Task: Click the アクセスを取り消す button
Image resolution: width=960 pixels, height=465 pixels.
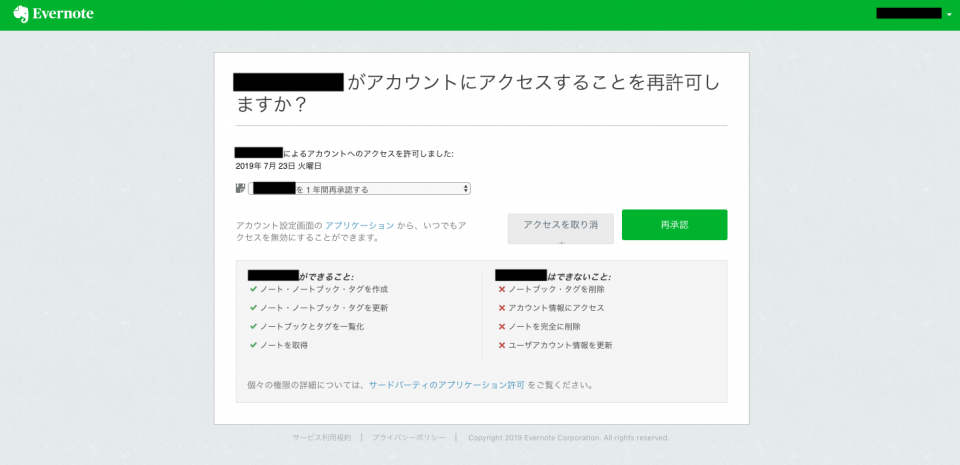Action: 560,229
